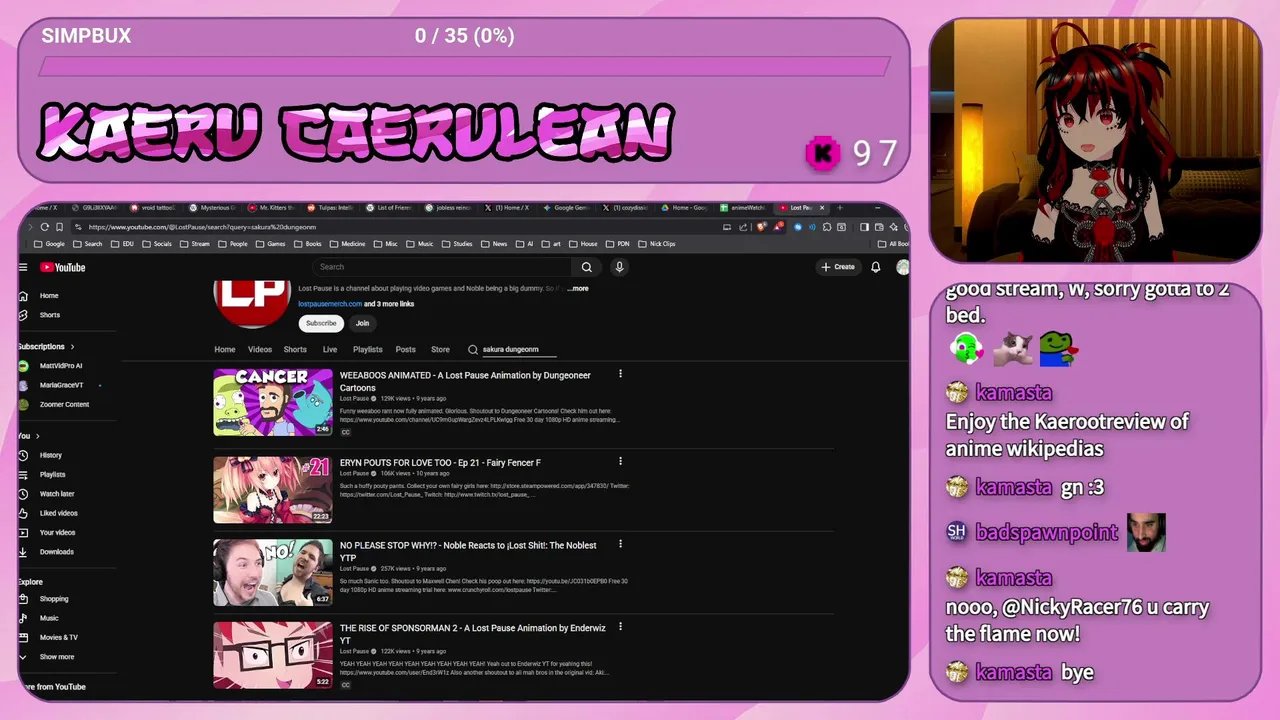Click the channel search field 'sakura dungeonm'
Viewport: 1280px width, 720px height.
tap(518, 350)
